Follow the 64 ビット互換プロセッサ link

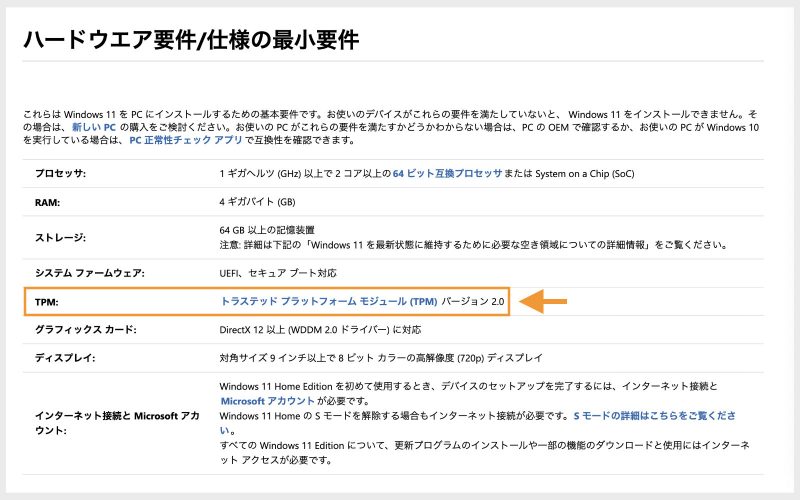(447, 173)
